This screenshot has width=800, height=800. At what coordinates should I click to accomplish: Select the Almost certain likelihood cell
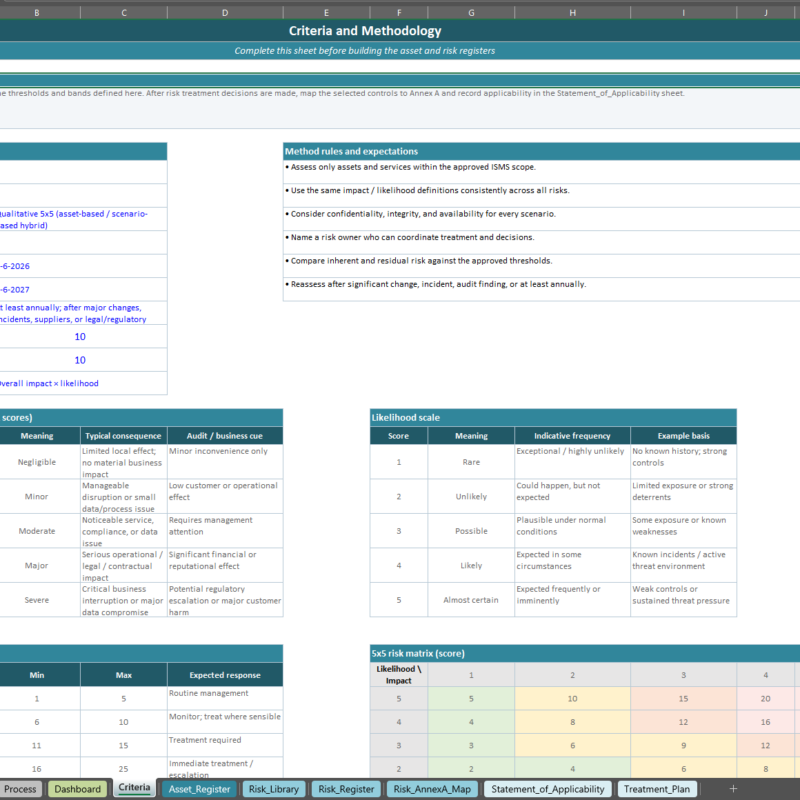pyautogui.click(x=471, y=601)
